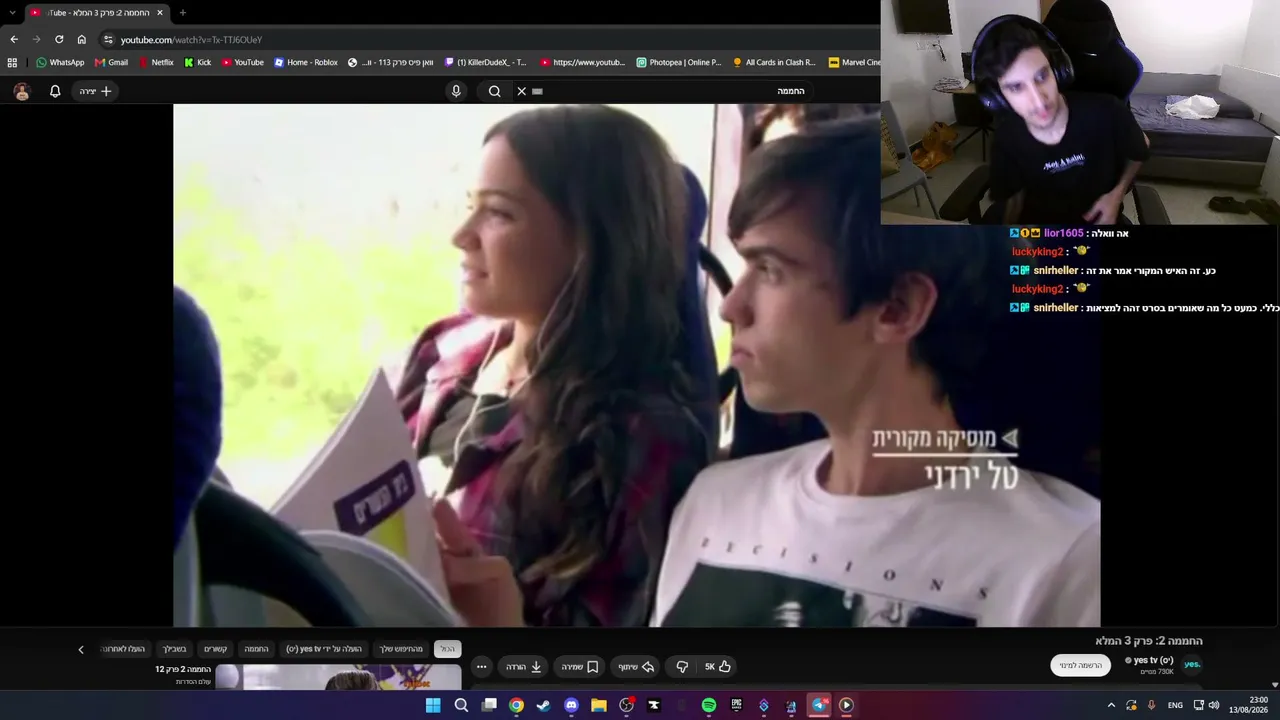The image size is (1280, 720).
Task: Click the YouTube address bar URL
Action: [x=191, y=40]
